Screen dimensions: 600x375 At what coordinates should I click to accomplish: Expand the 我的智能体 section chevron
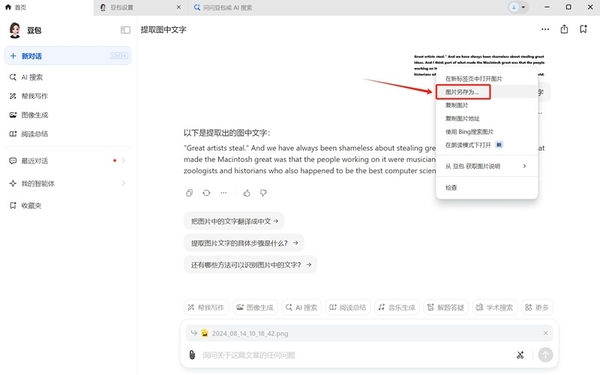(124, 183)
